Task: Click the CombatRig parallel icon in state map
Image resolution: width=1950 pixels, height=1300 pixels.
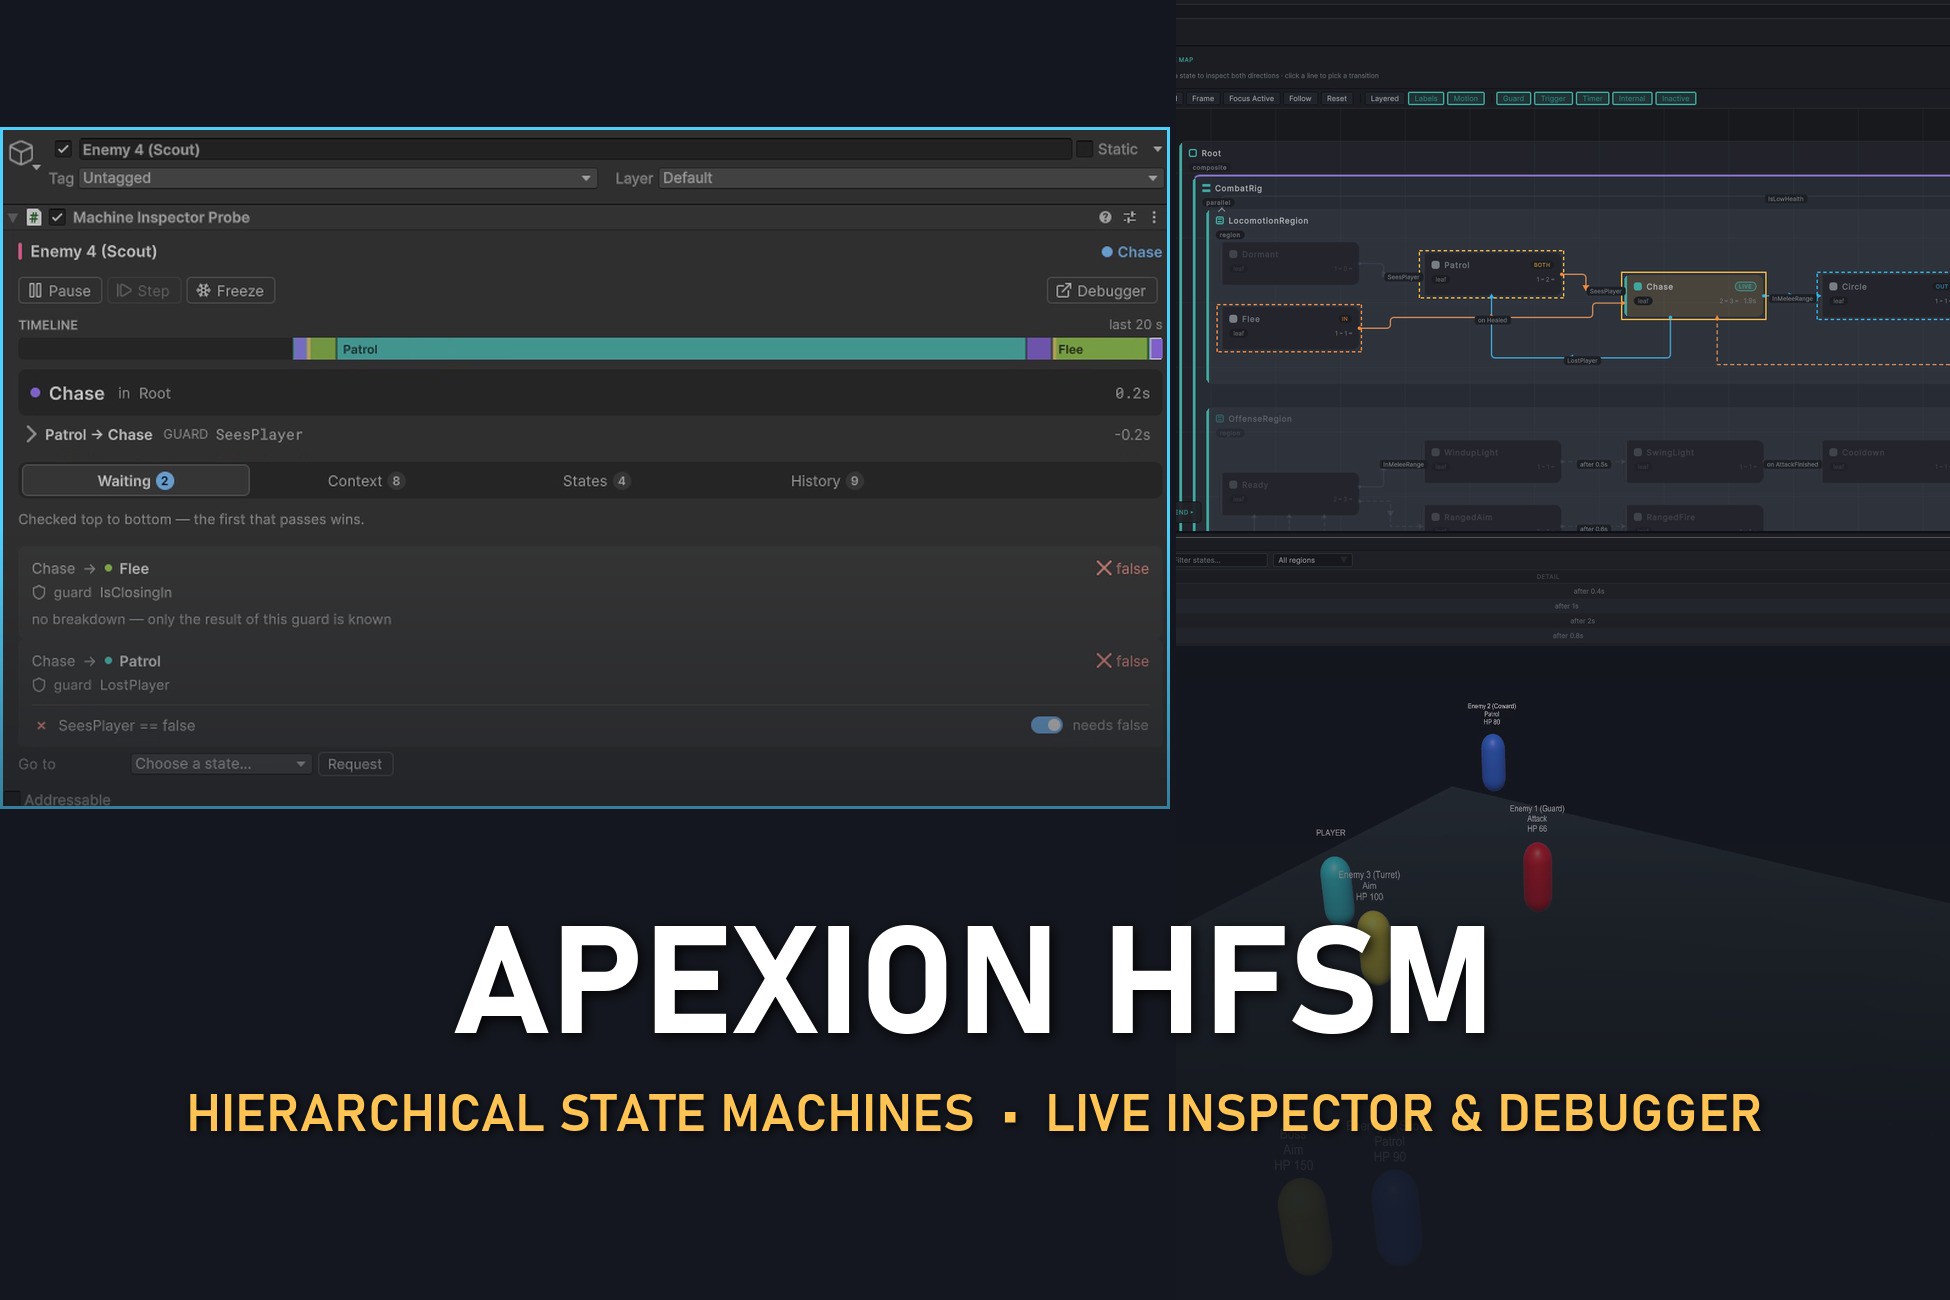Action: click(1207, 188)
